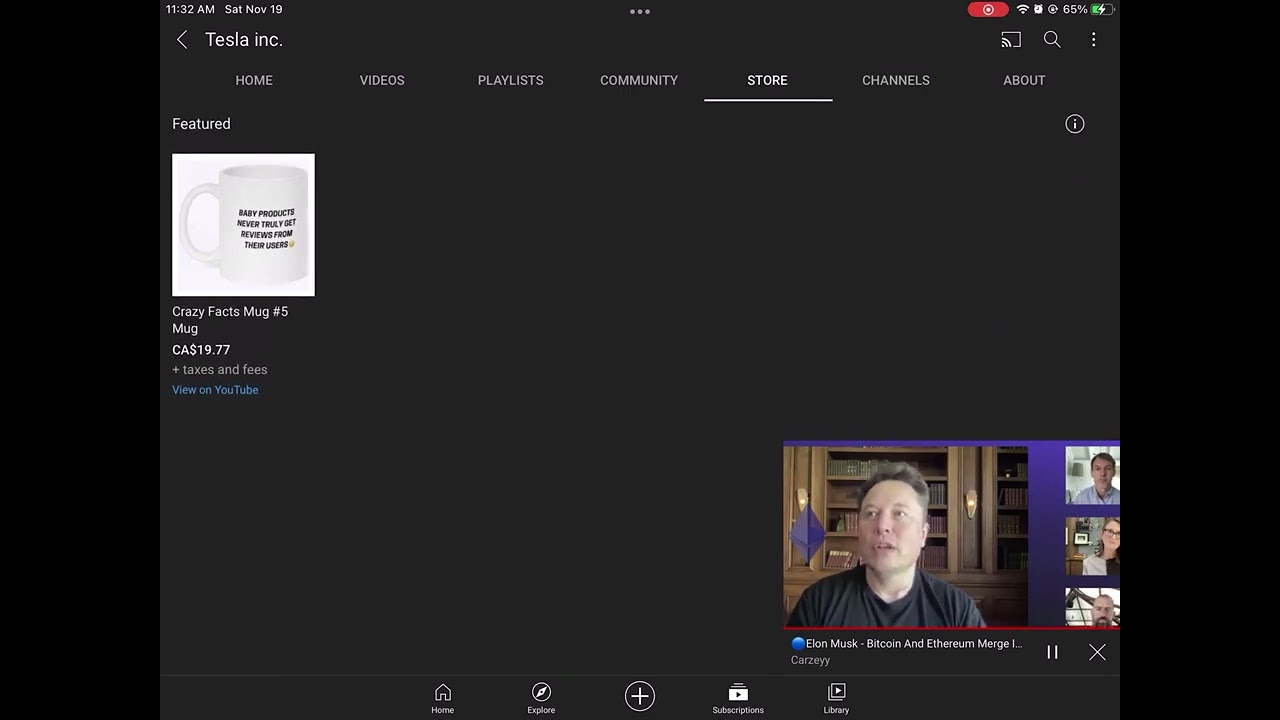This screenshot has height=720, width=1280.
Task: Open Library in the bottom navigation
Action: pyautogui.click(x=836, y=698)
